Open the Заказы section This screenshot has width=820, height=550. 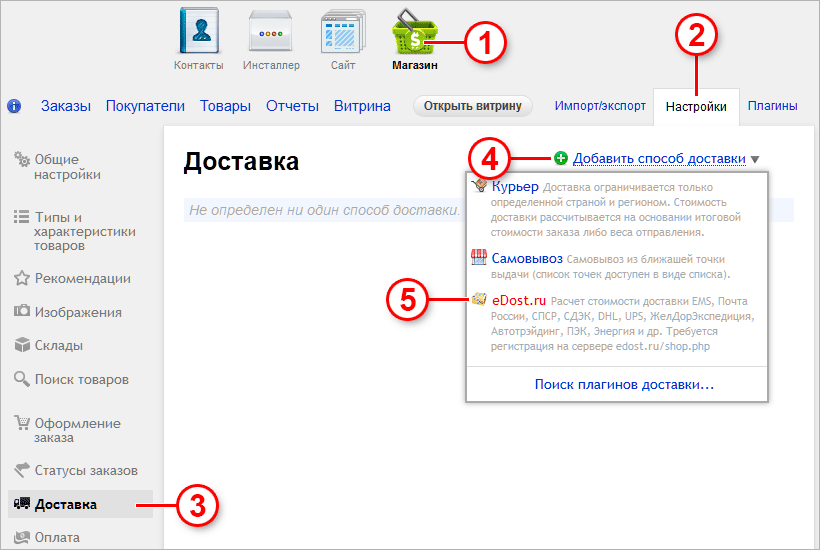[66, 106]
